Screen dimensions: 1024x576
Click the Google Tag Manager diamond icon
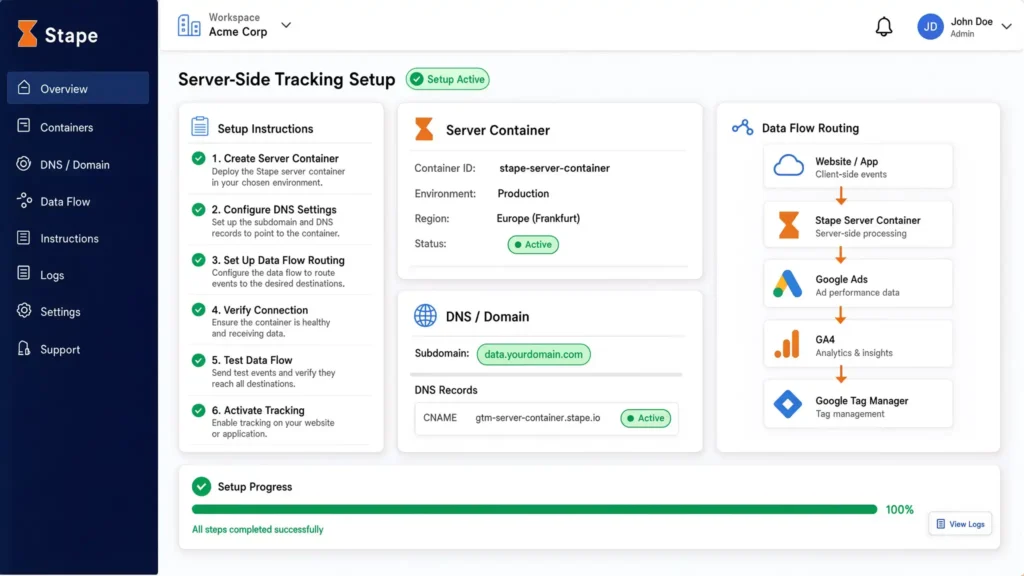(x=788, y=404)
